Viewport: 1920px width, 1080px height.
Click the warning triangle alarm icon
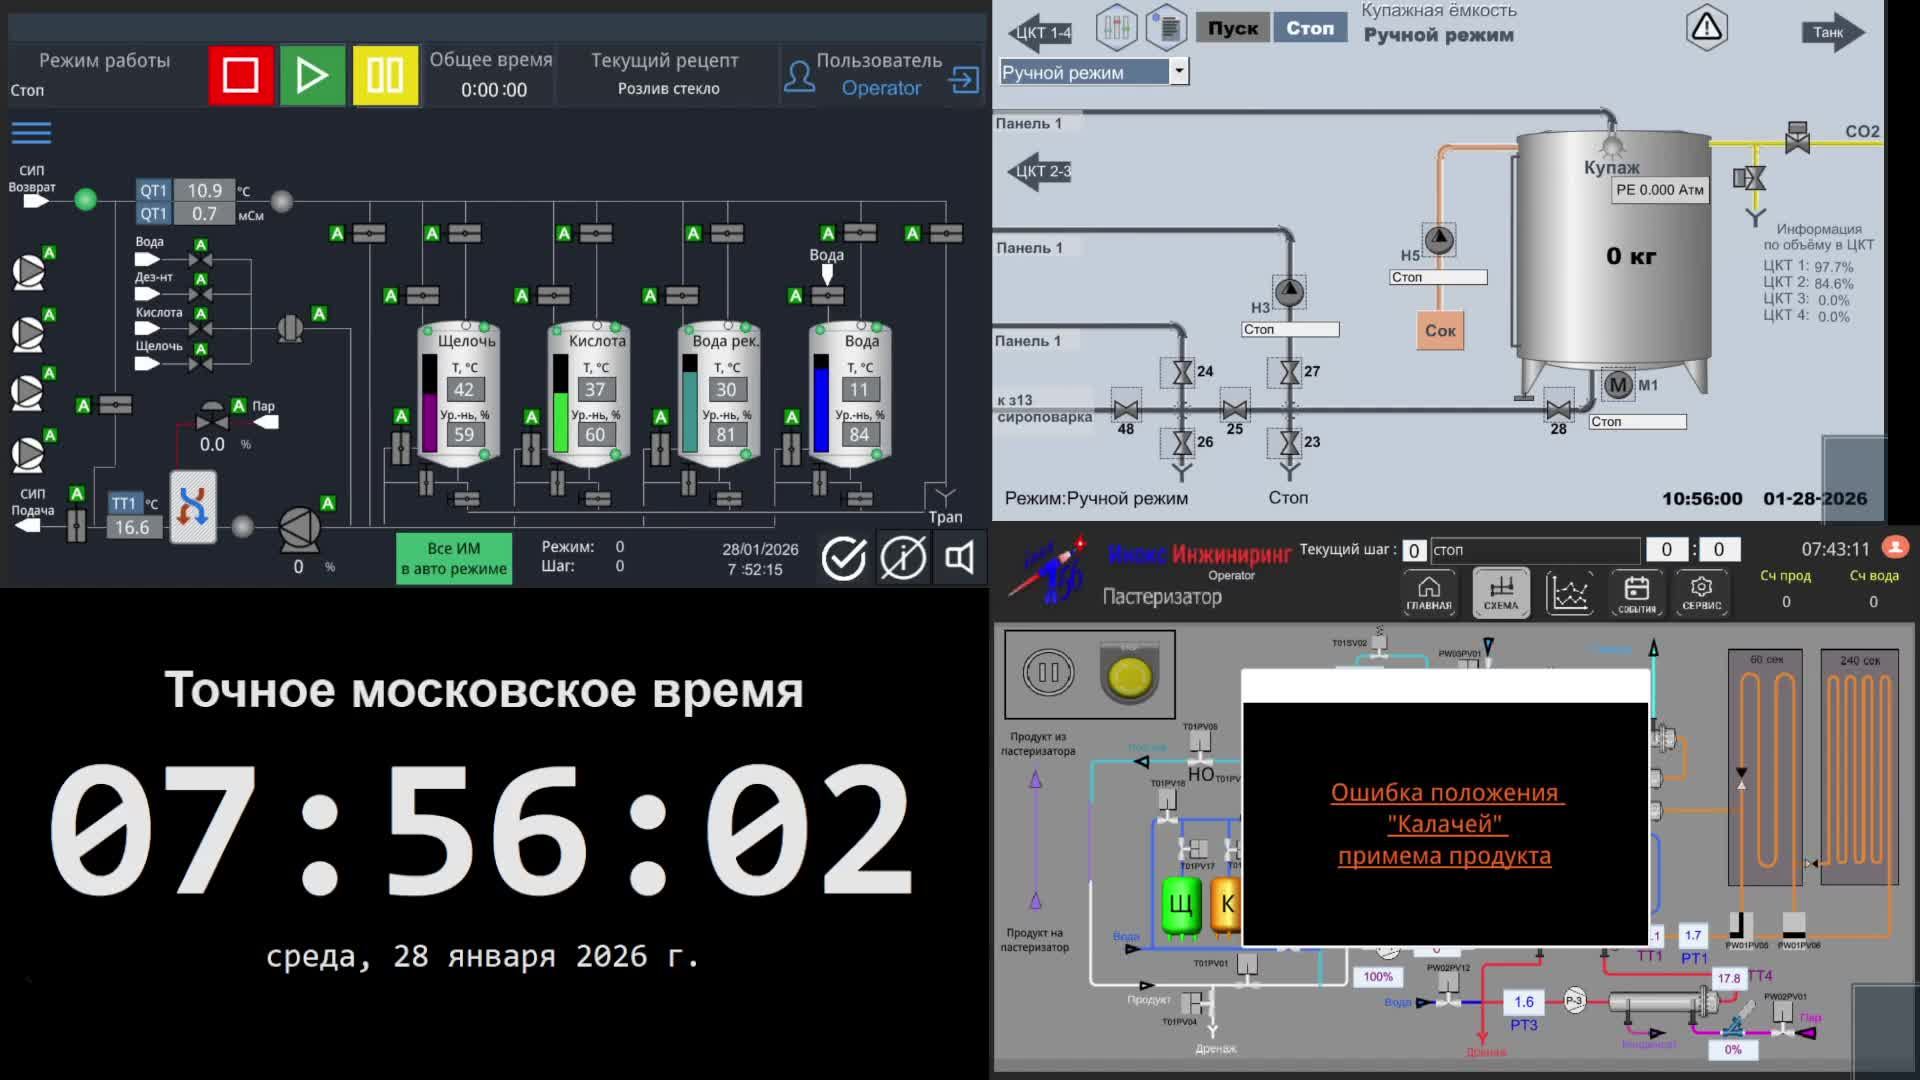point(1706,28)
